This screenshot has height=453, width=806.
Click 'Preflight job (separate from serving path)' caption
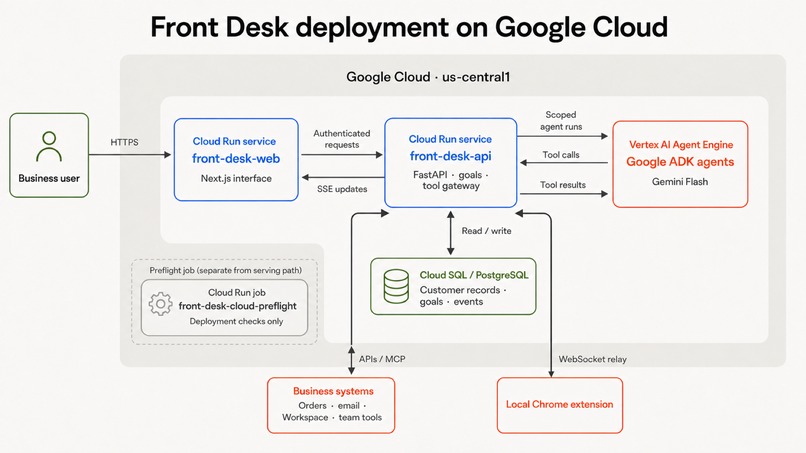point(225,270)
